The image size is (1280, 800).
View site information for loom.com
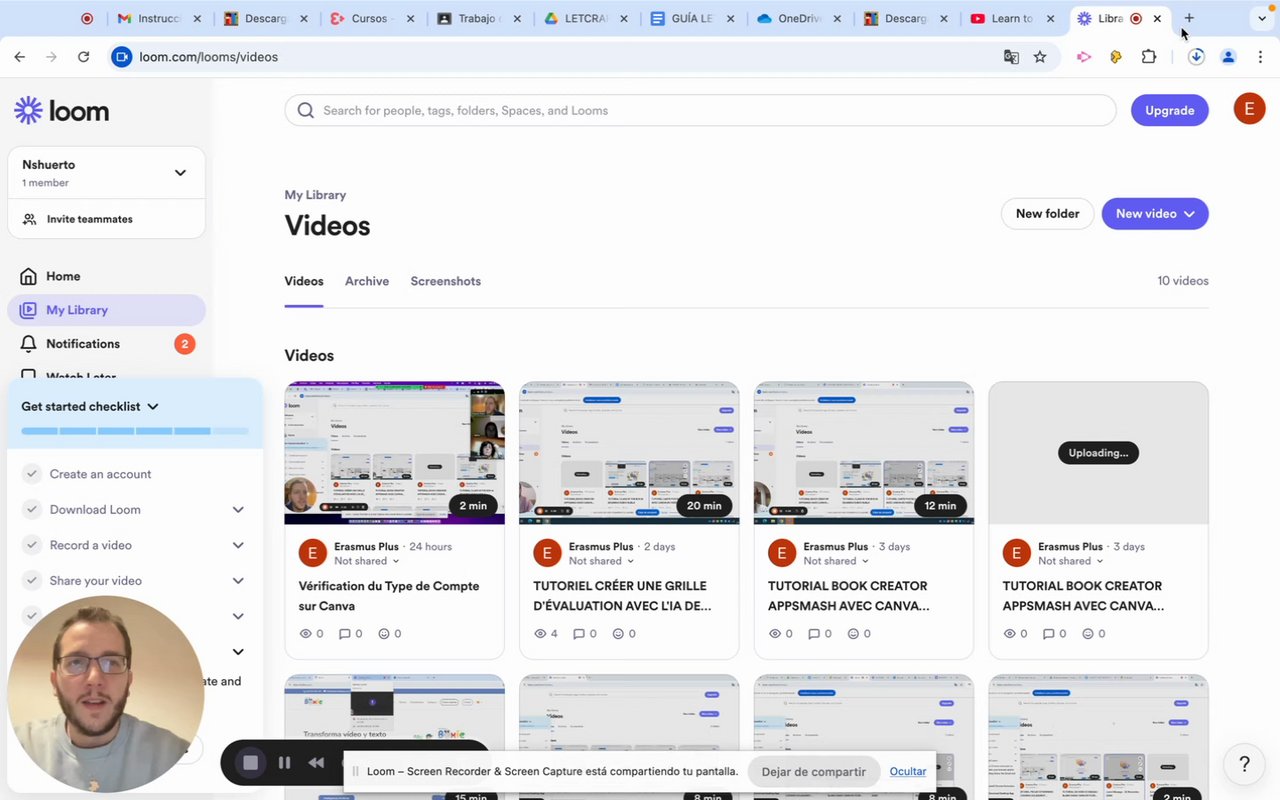(121, 57)
